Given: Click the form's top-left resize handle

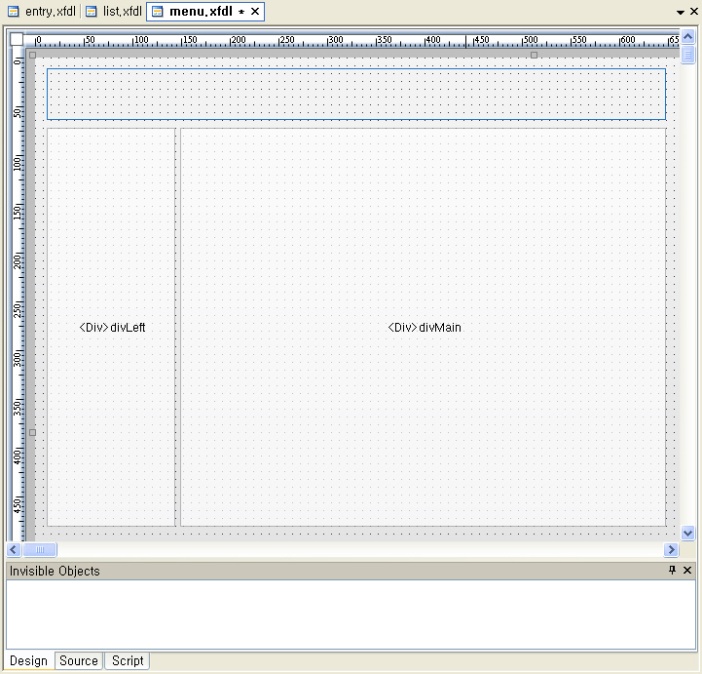Looking at the screenshot, I should [32, 55].
